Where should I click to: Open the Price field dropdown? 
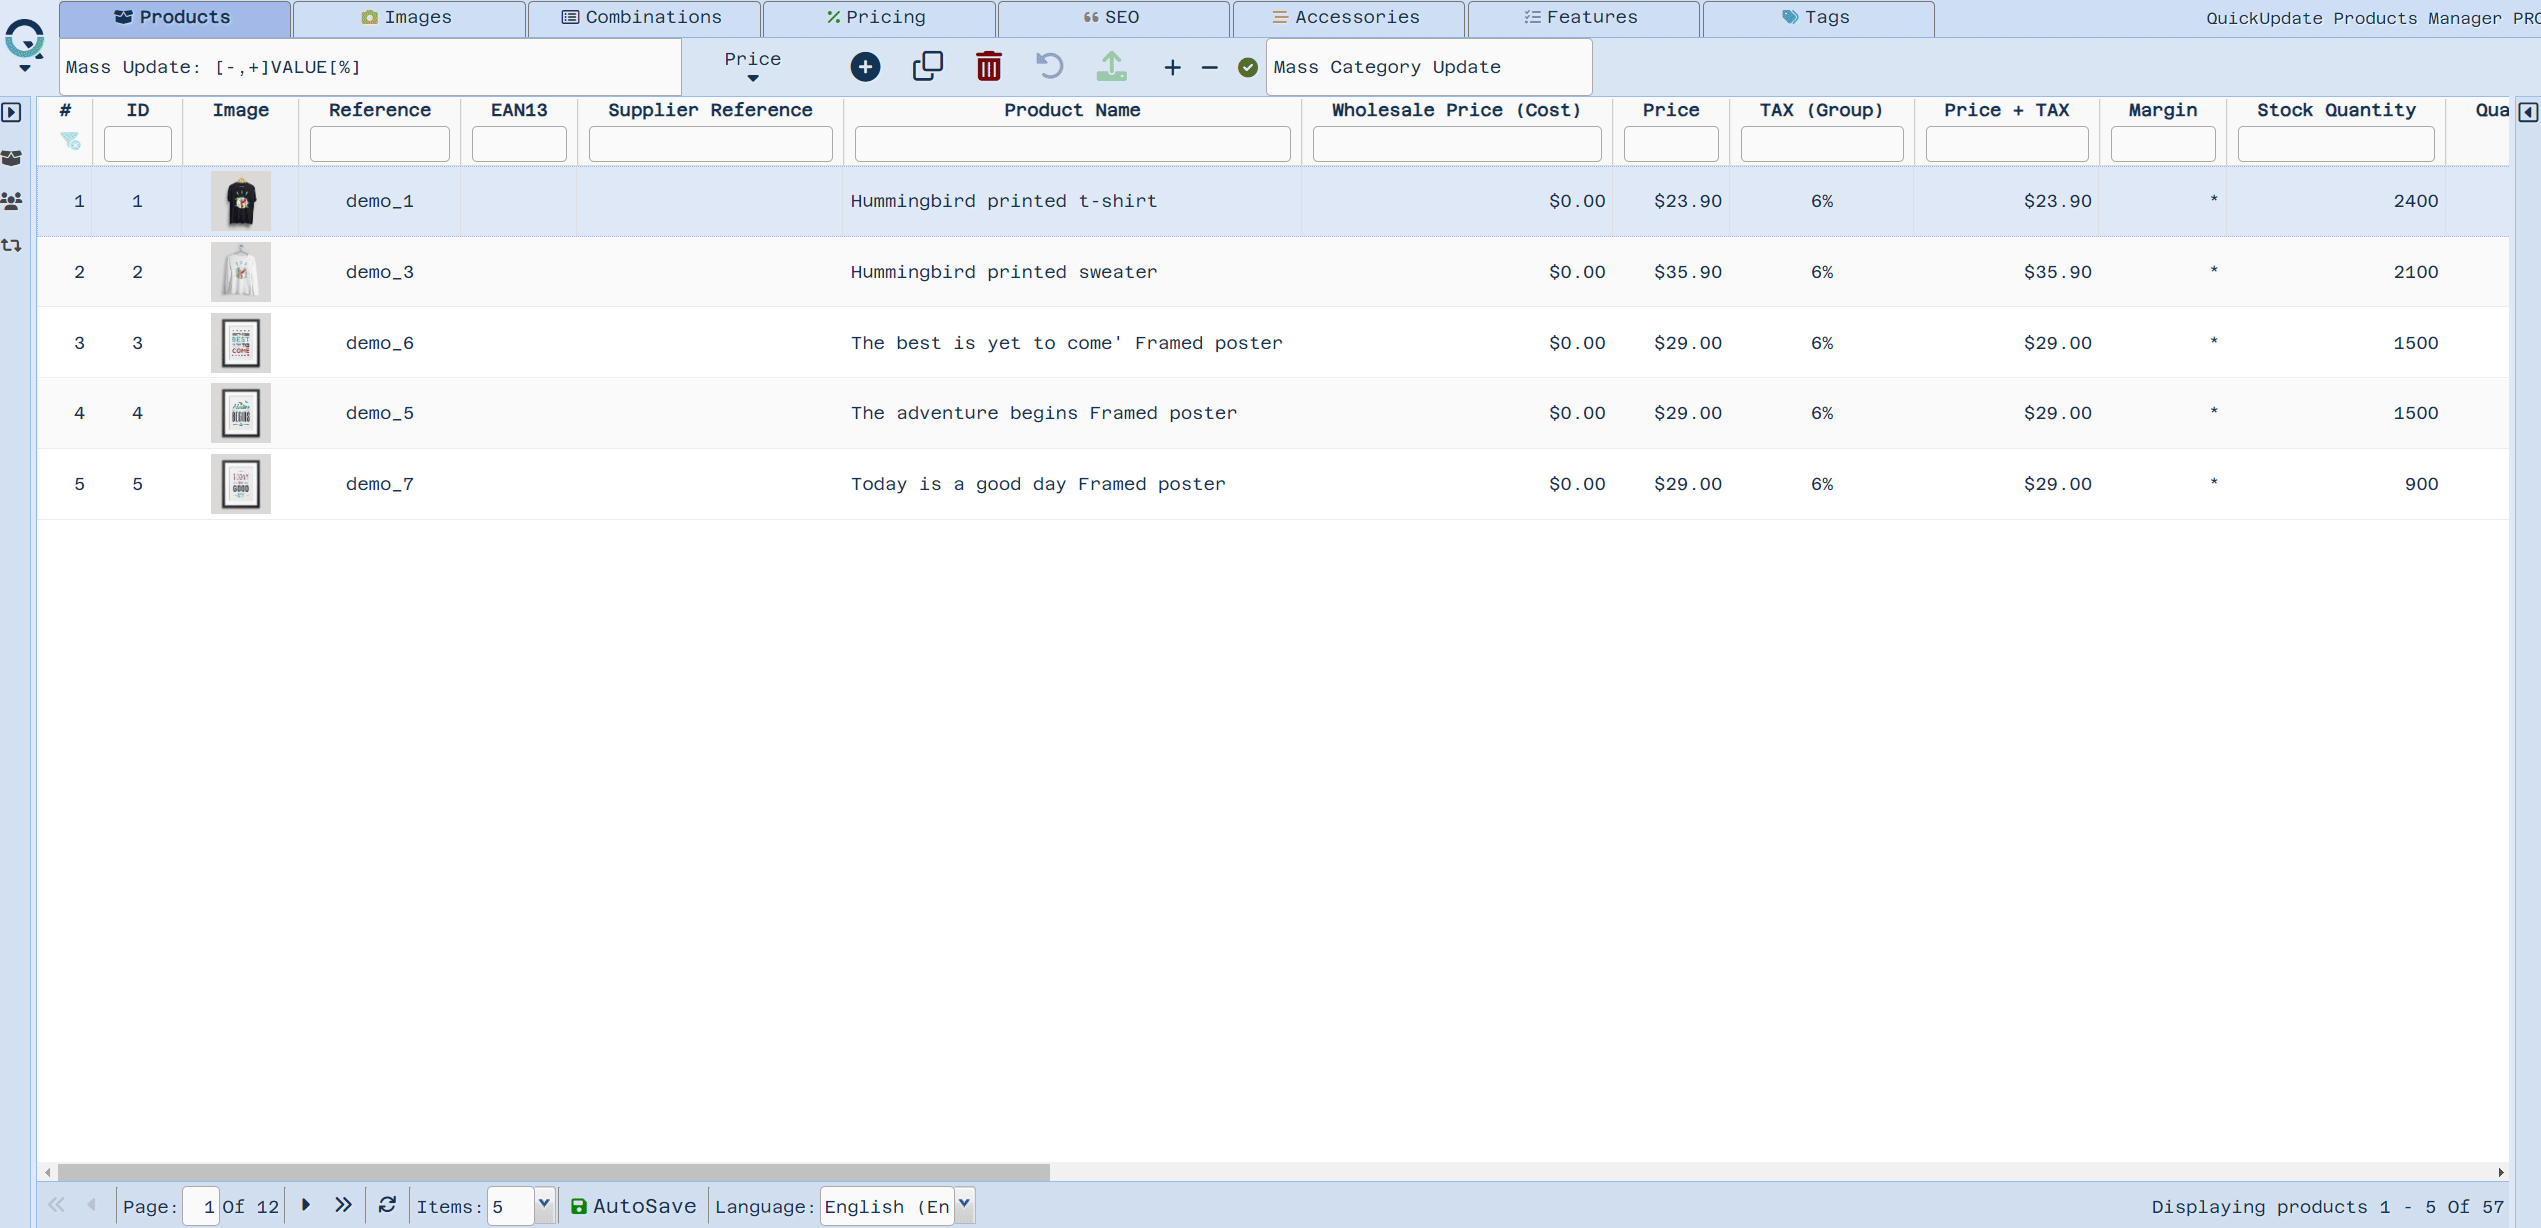point(753,66)
